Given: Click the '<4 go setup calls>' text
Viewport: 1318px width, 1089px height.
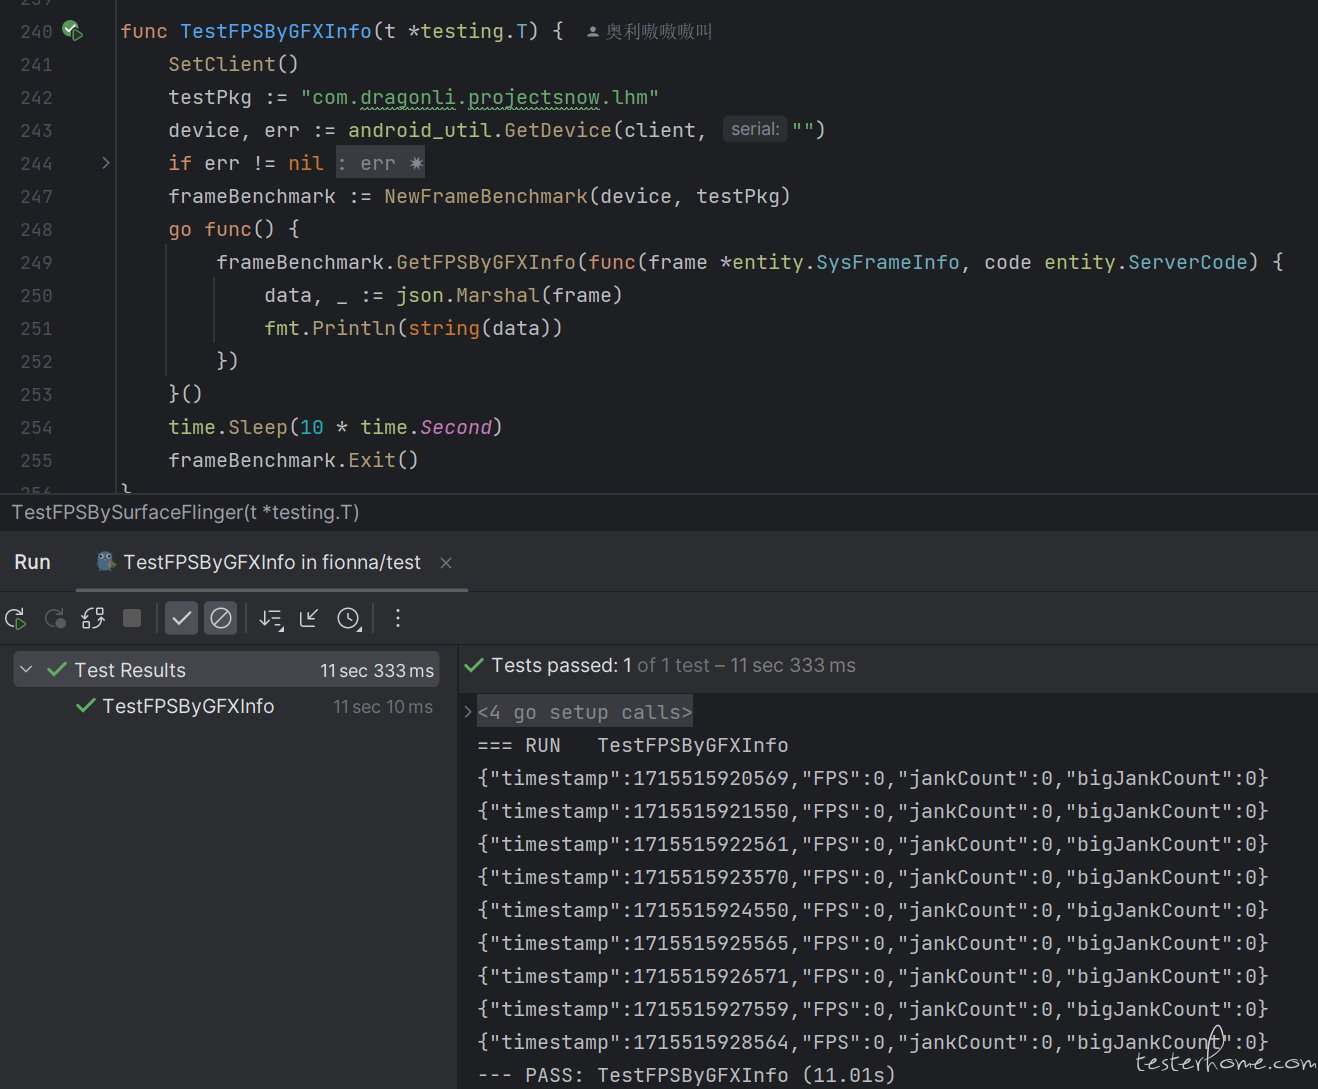Looking at the screenshot, I should [585, 712].
